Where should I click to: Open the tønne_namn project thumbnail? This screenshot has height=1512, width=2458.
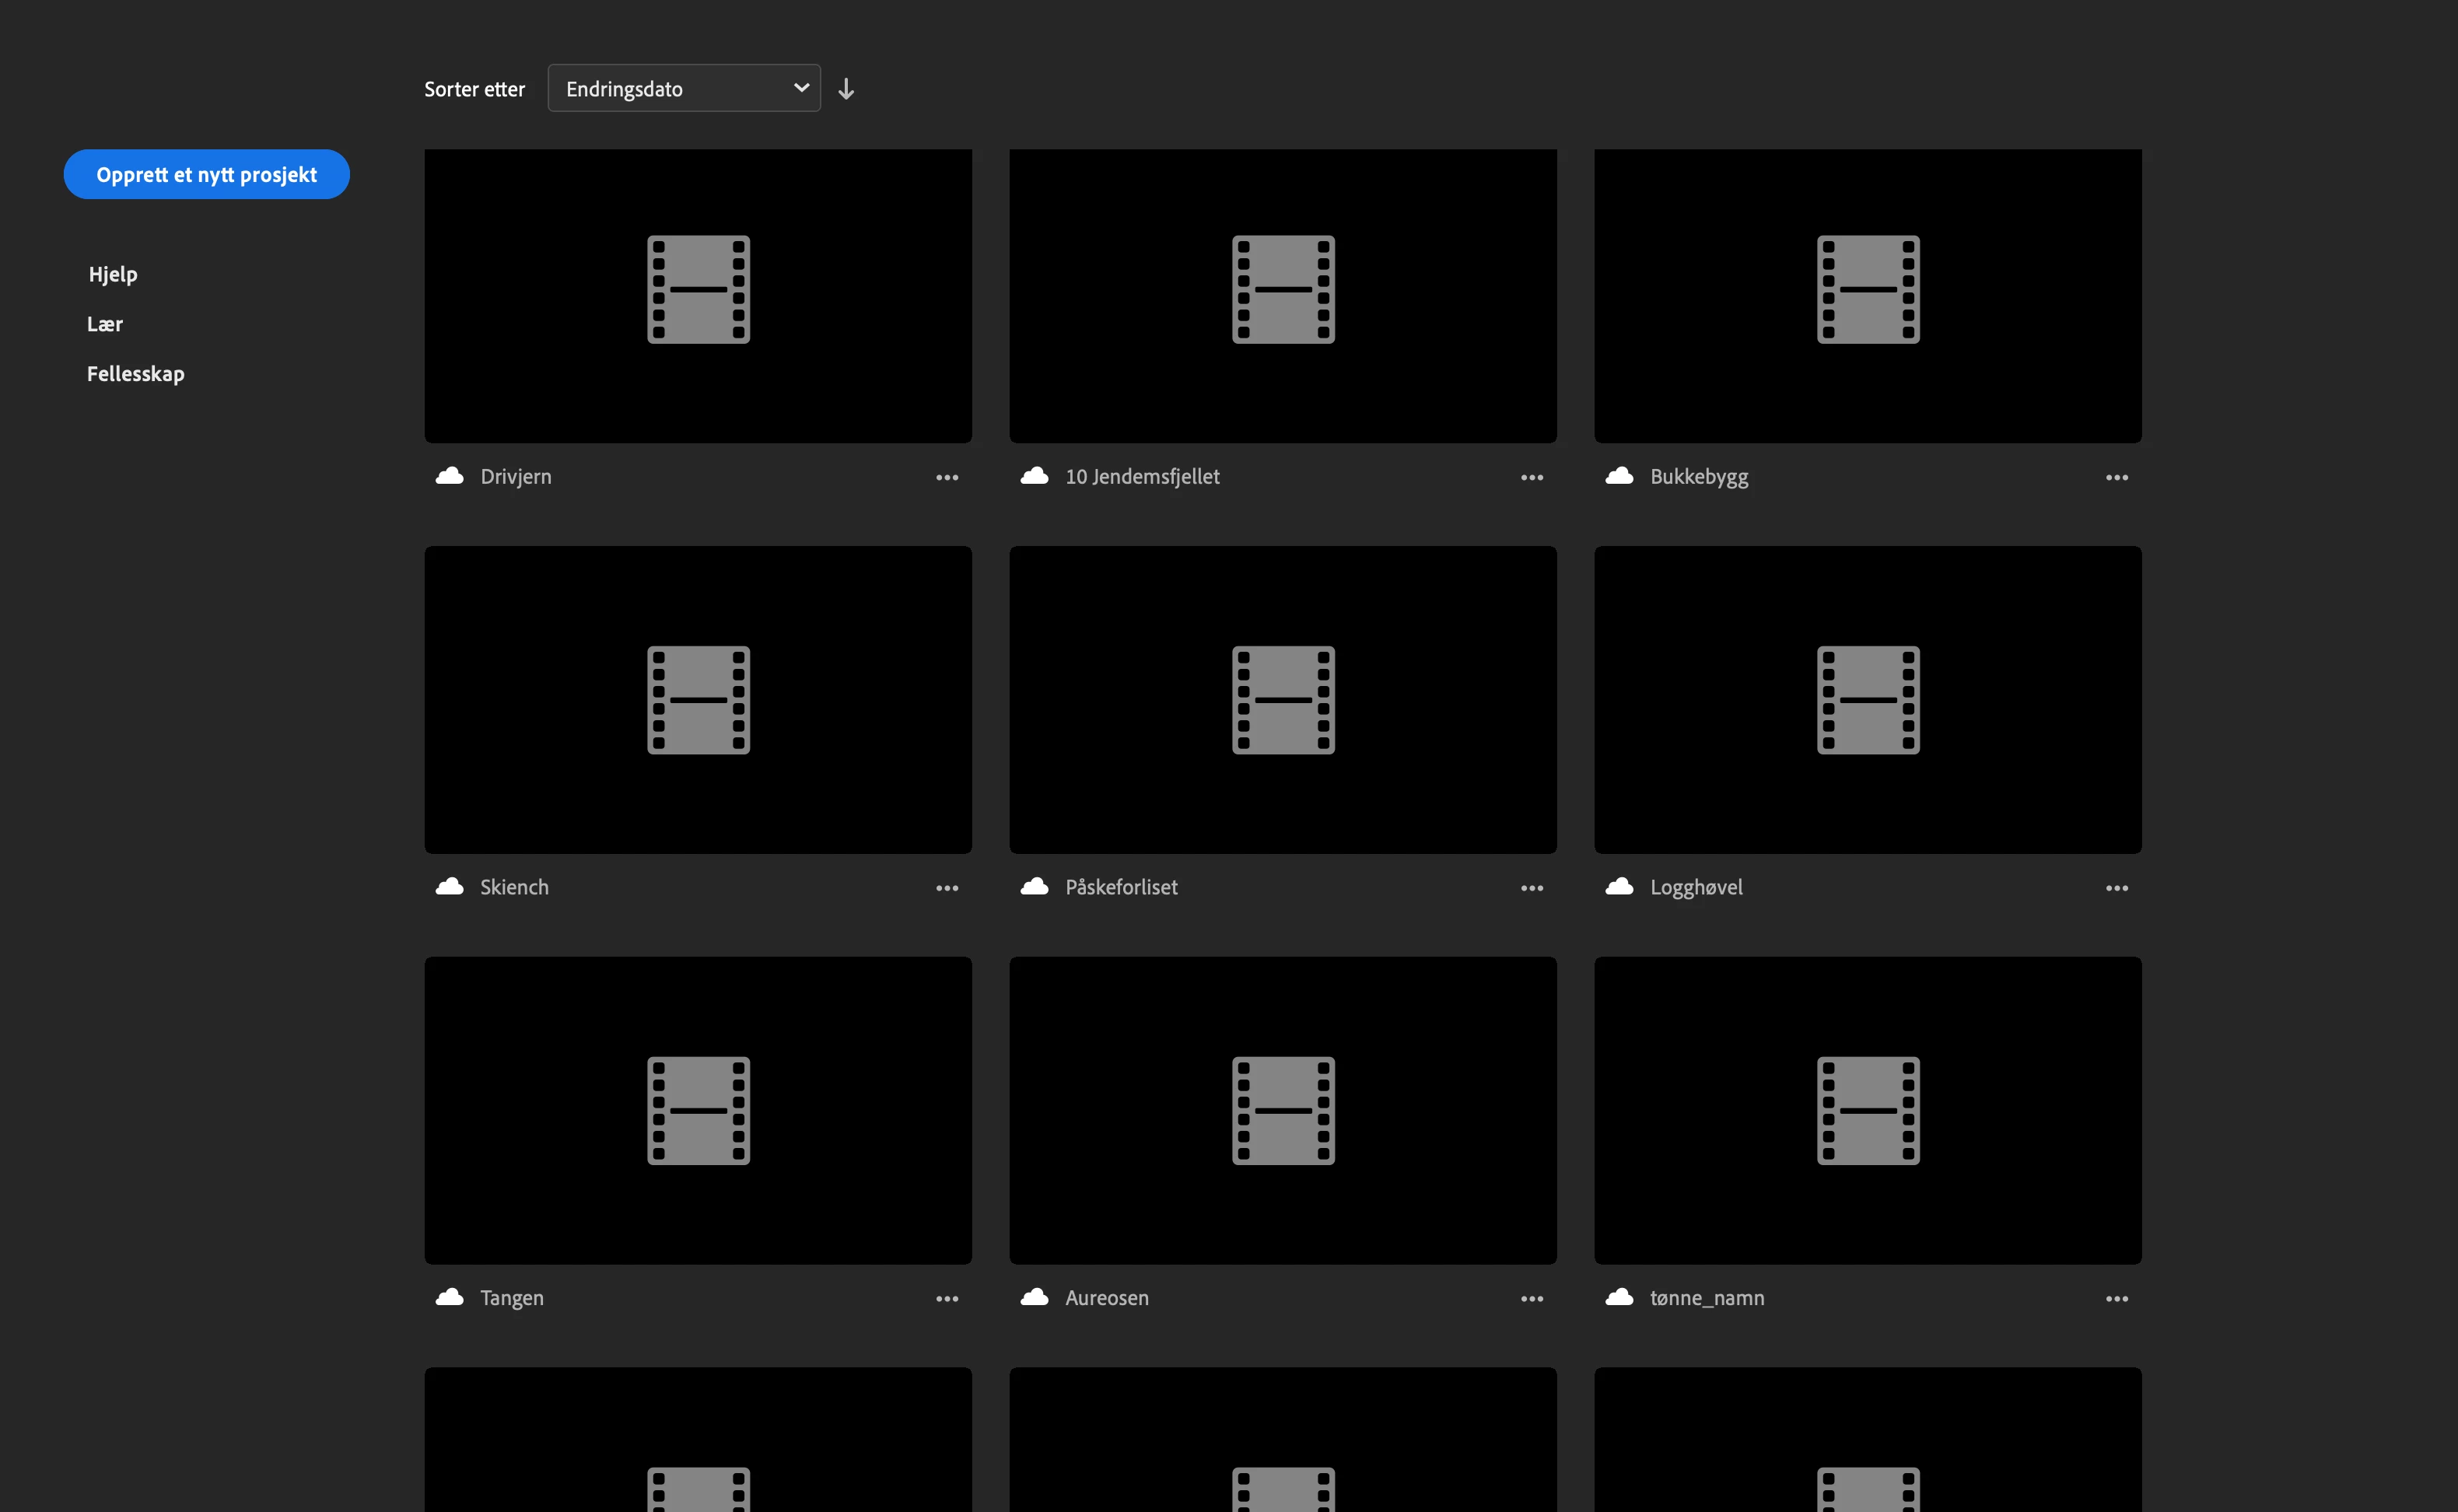pyautogui.click(x=1867, y=1110)
